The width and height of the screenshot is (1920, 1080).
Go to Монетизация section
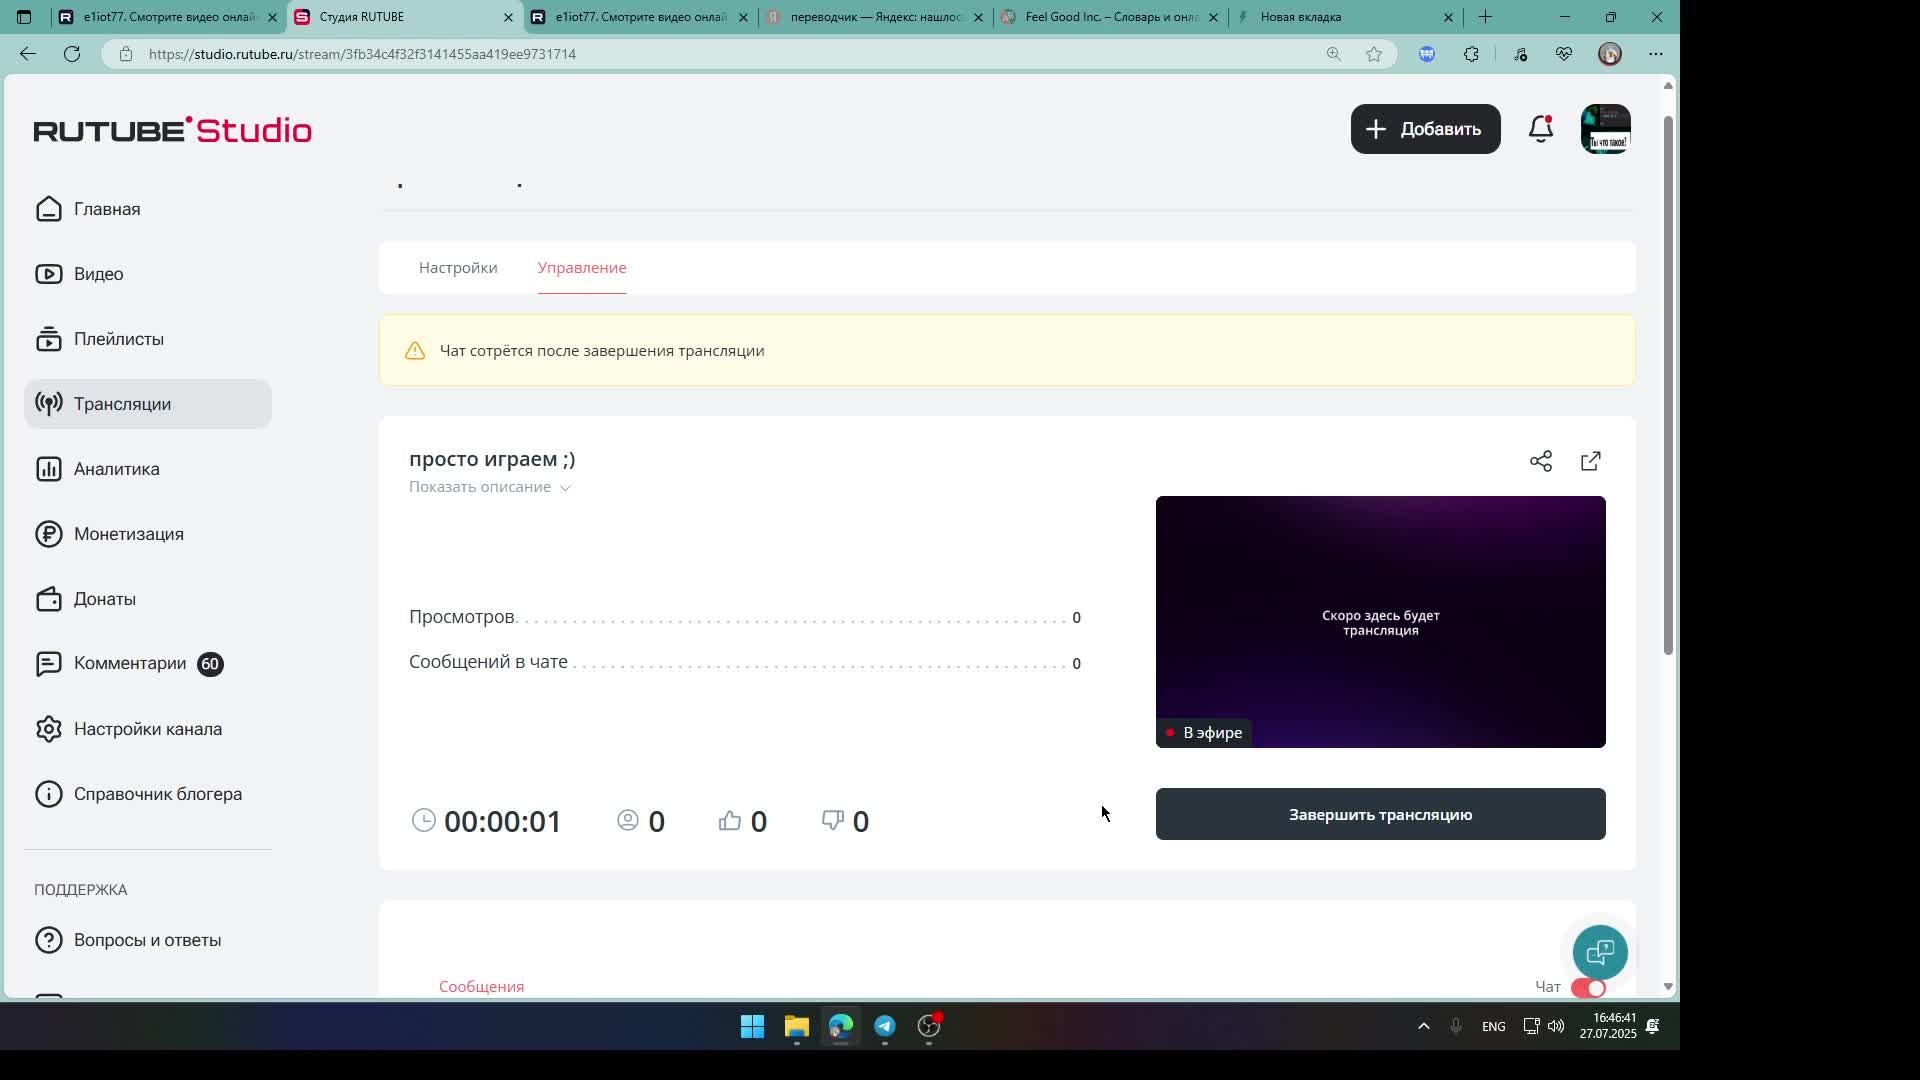128,534
